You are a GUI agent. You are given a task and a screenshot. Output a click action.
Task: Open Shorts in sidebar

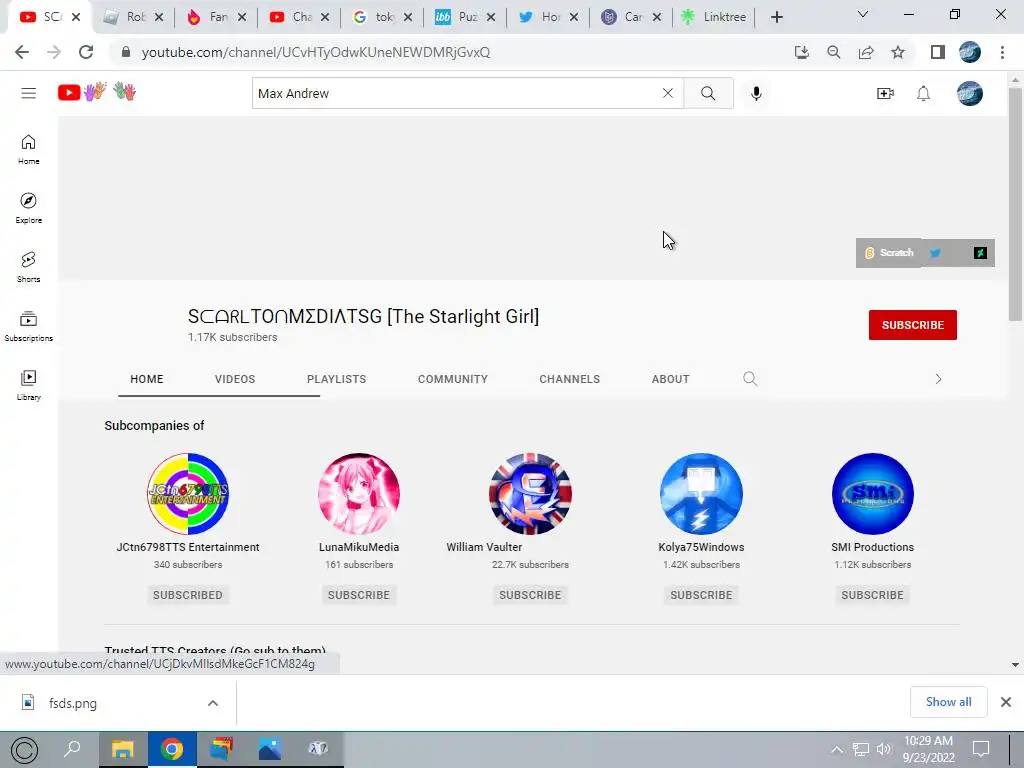pyautogui.click(x=28, y=266)
